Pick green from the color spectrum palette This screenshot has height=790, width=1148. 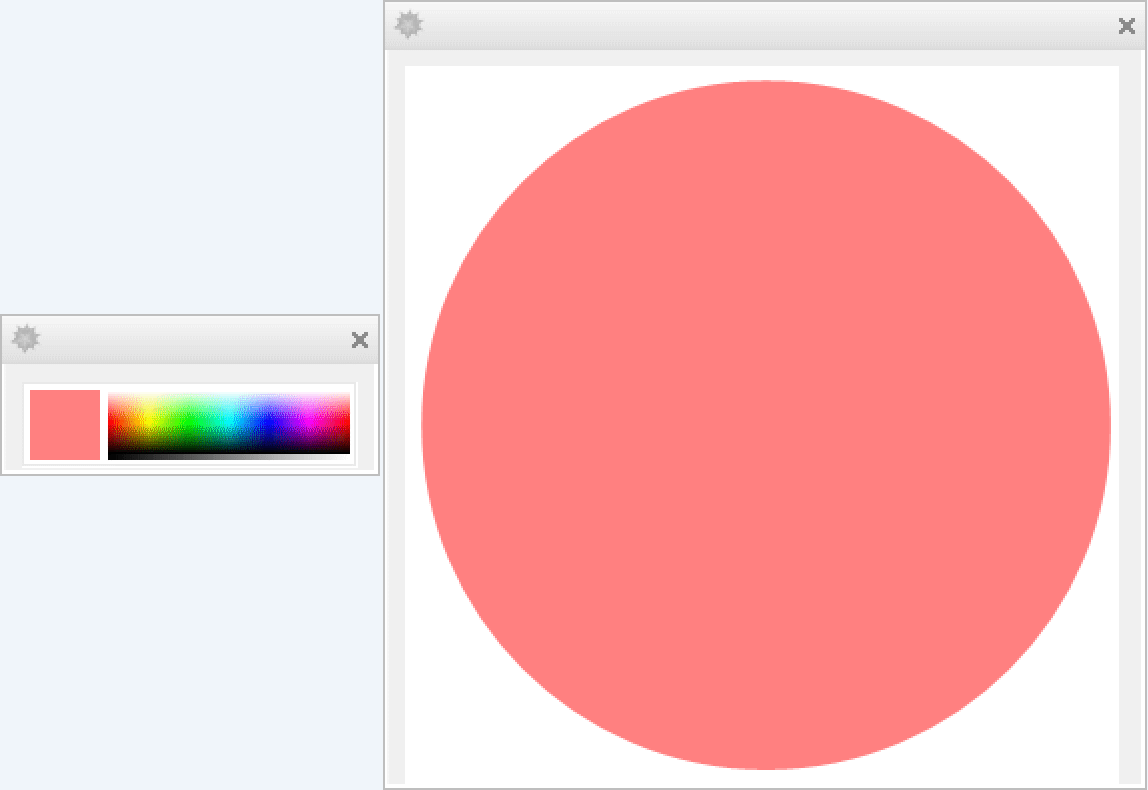pos(190,423)
